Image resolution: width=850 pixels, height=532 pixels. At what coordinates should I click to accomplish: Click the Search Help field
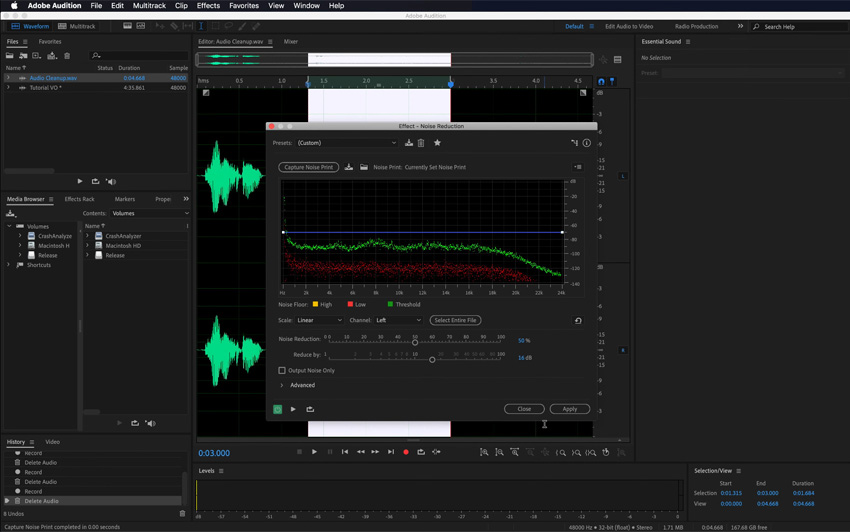pos(800,27)
